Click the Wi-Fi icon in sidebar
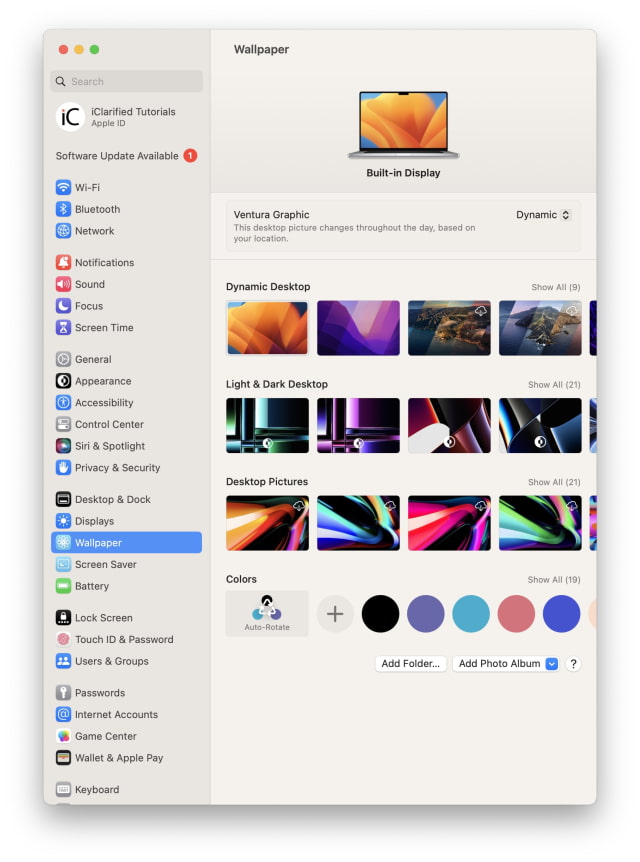Image resolution: width=640 pixels, height=862 pixels. click(63, 187)
